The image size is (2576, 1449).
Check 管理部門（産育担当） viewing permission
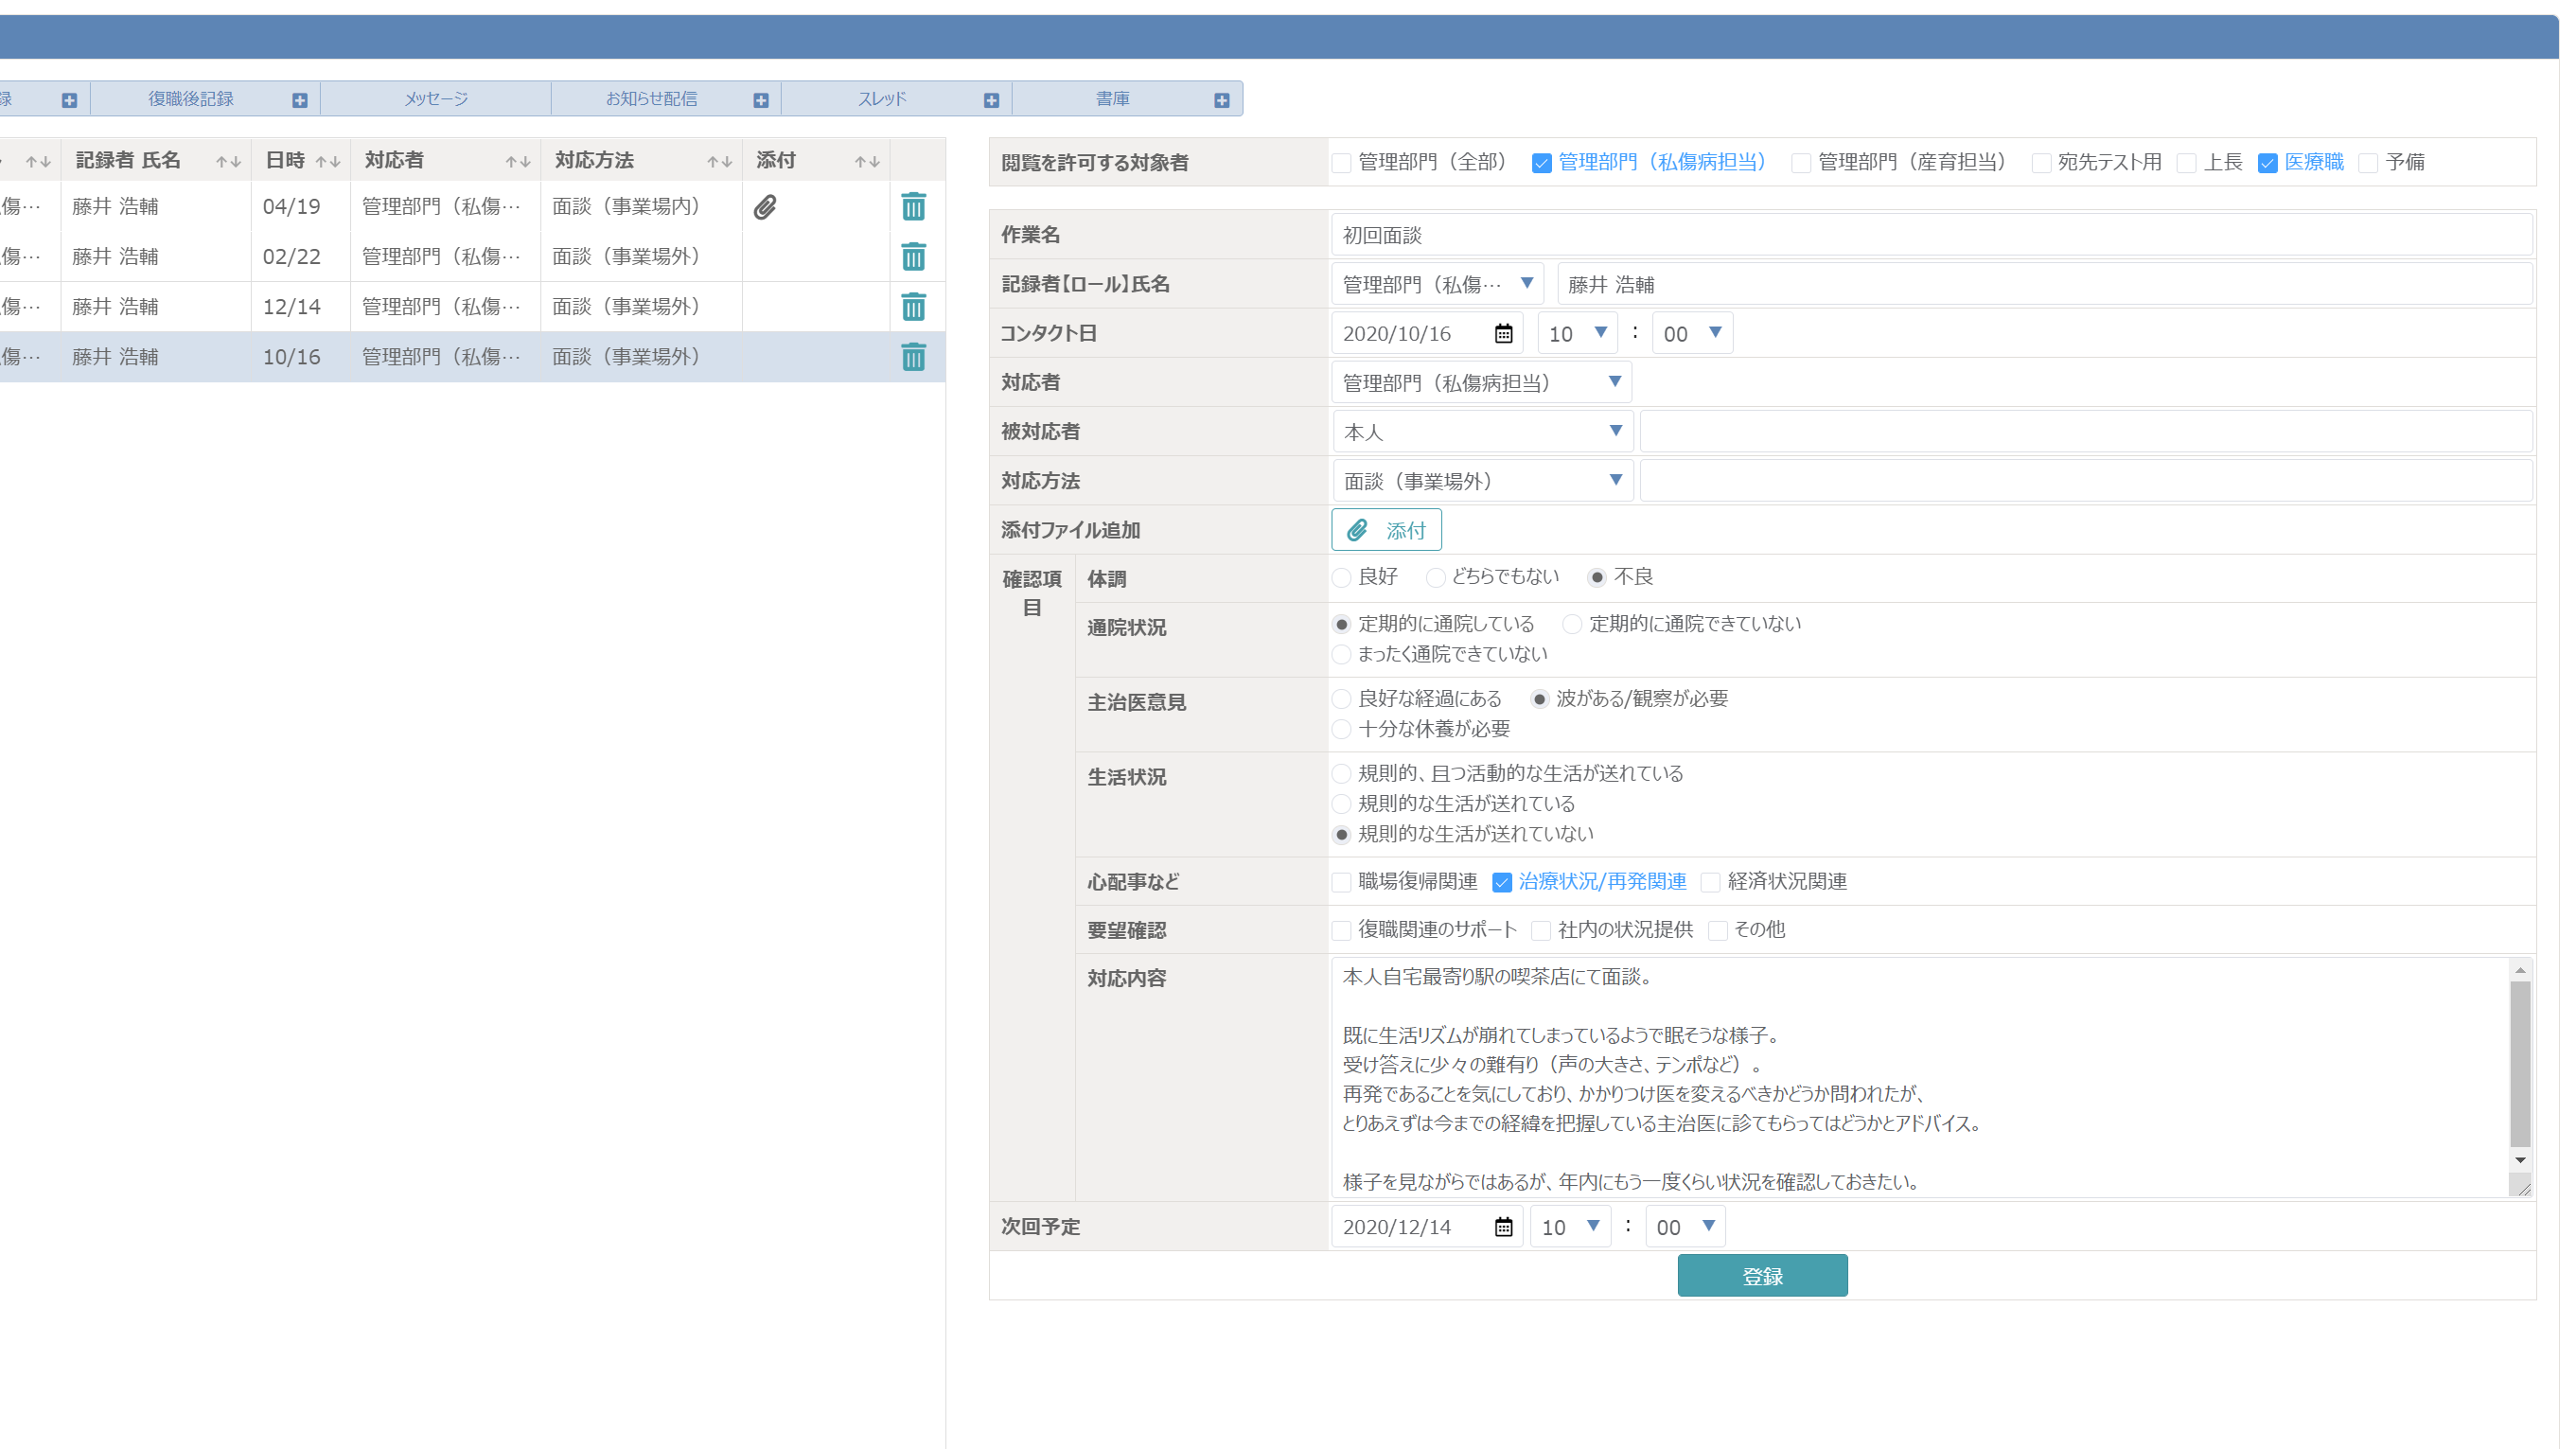click(x=1801, y=163)
